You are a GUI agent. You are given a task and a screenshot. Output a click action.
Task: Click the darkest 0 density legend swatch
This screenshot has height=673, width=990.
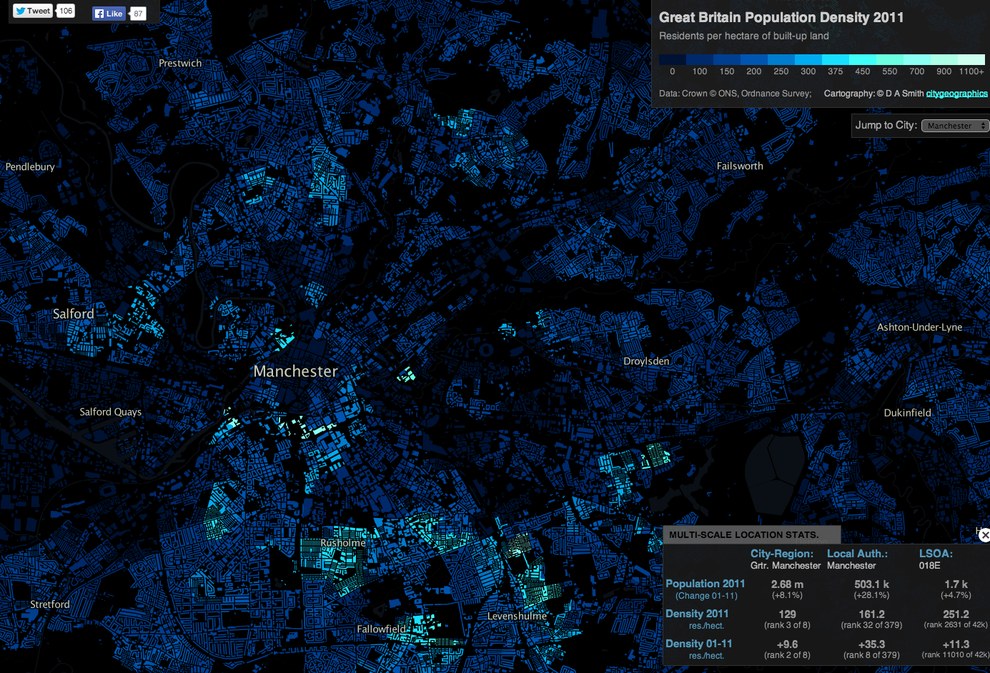tap(672, 59)
